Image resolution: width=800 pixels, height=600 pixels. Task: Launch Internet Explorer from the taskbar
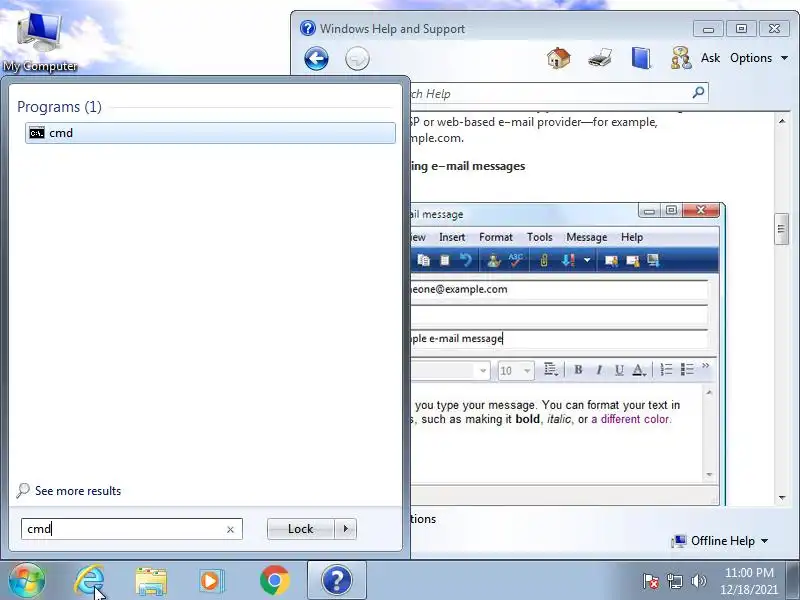89,581
